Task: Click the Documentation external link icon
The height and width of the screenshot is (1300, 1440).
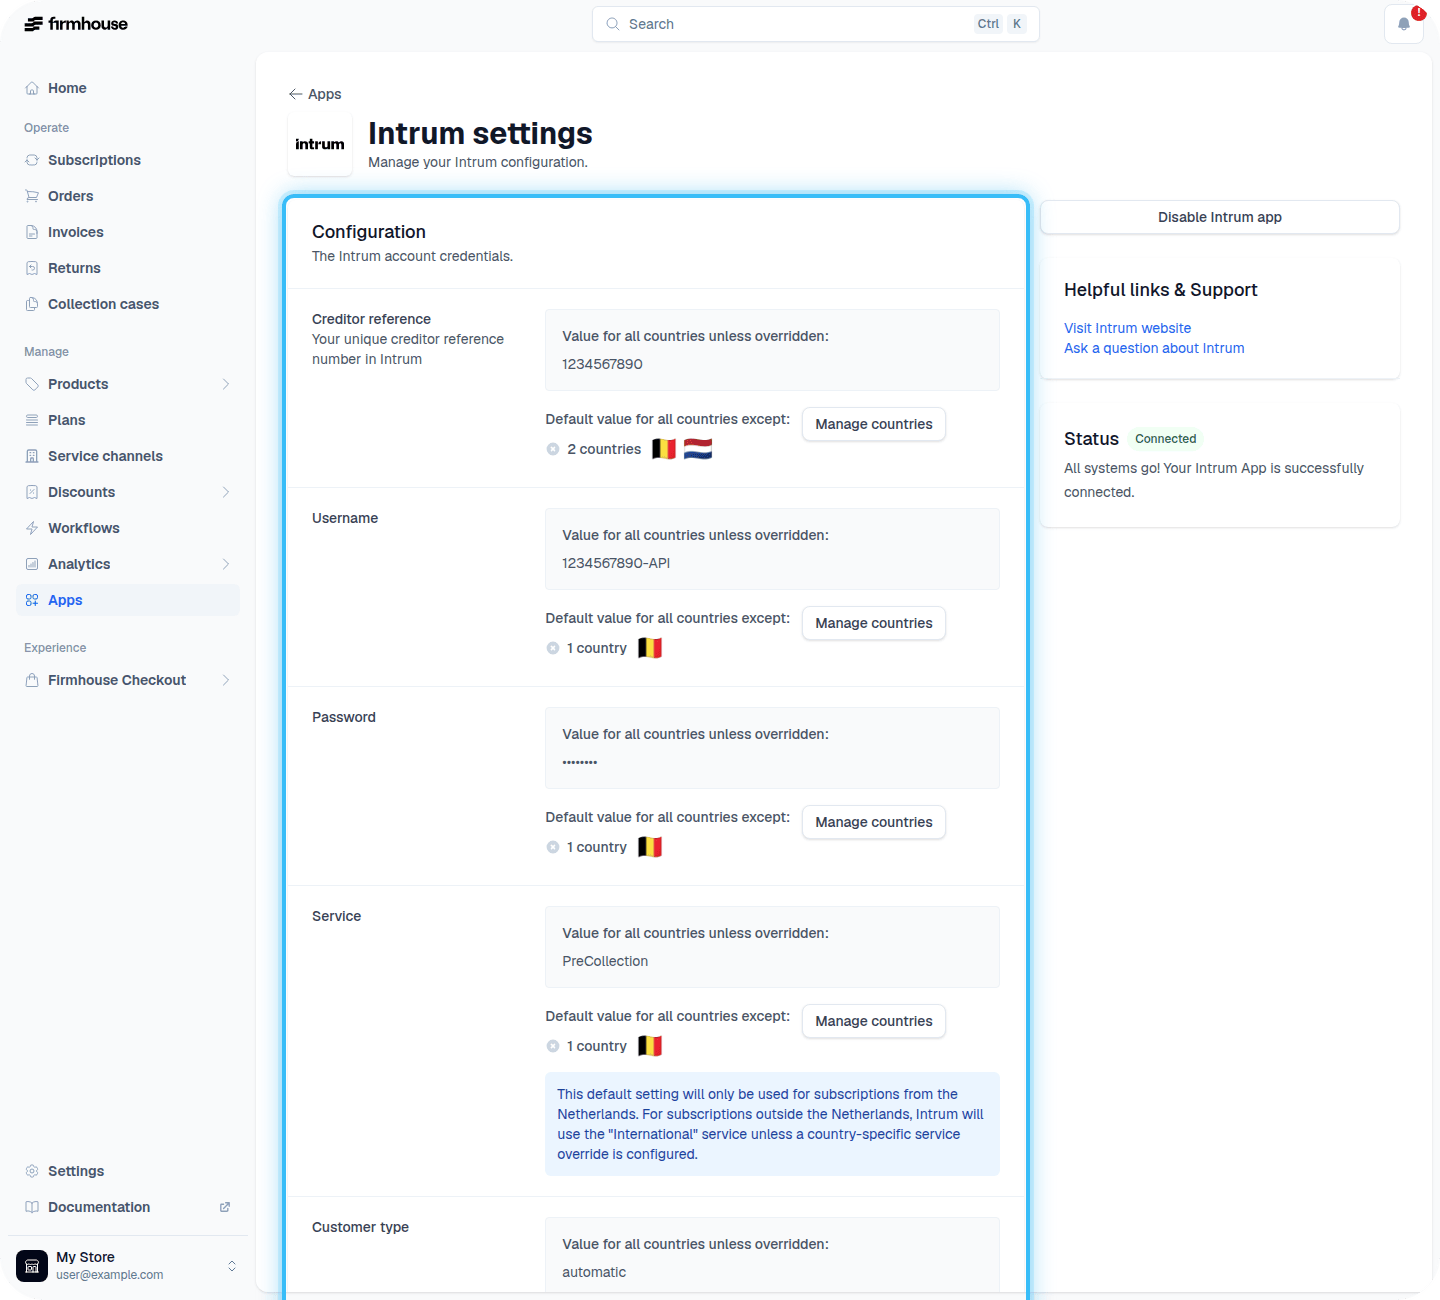Action: tap(225, 1207)
